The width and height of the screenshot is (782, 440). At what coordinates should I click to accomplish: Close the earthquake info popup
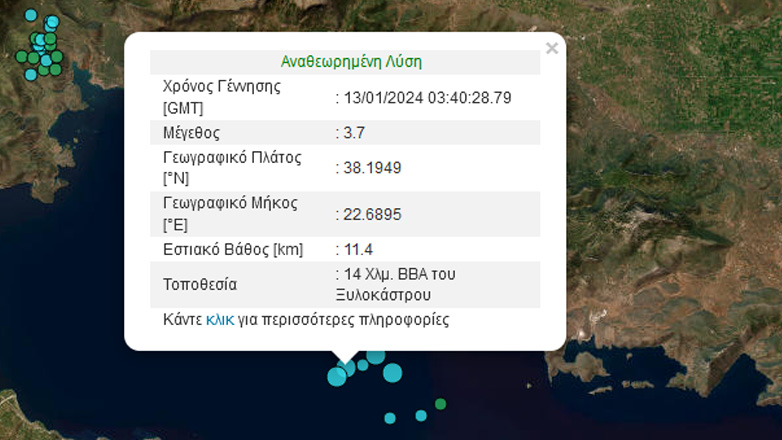(552, 48)
